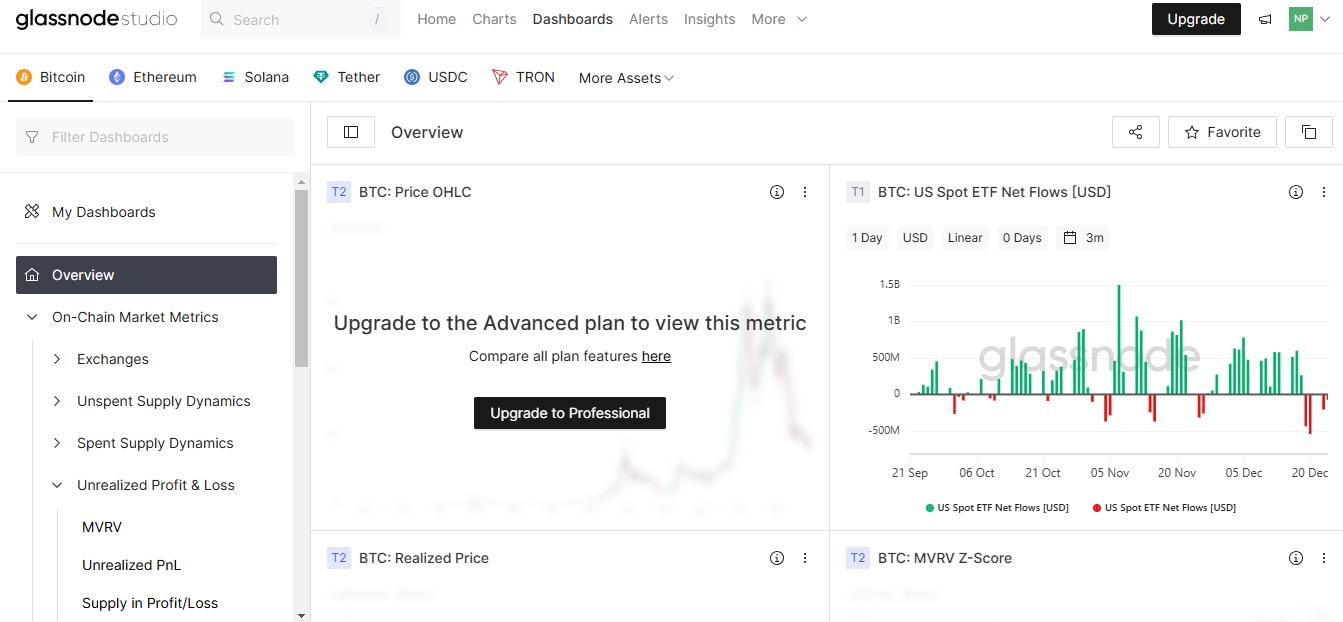Open options menu for BTC: MVRV Z-Score
This screenshot has height=622, width=1343.
click(x=1324, y=558)
